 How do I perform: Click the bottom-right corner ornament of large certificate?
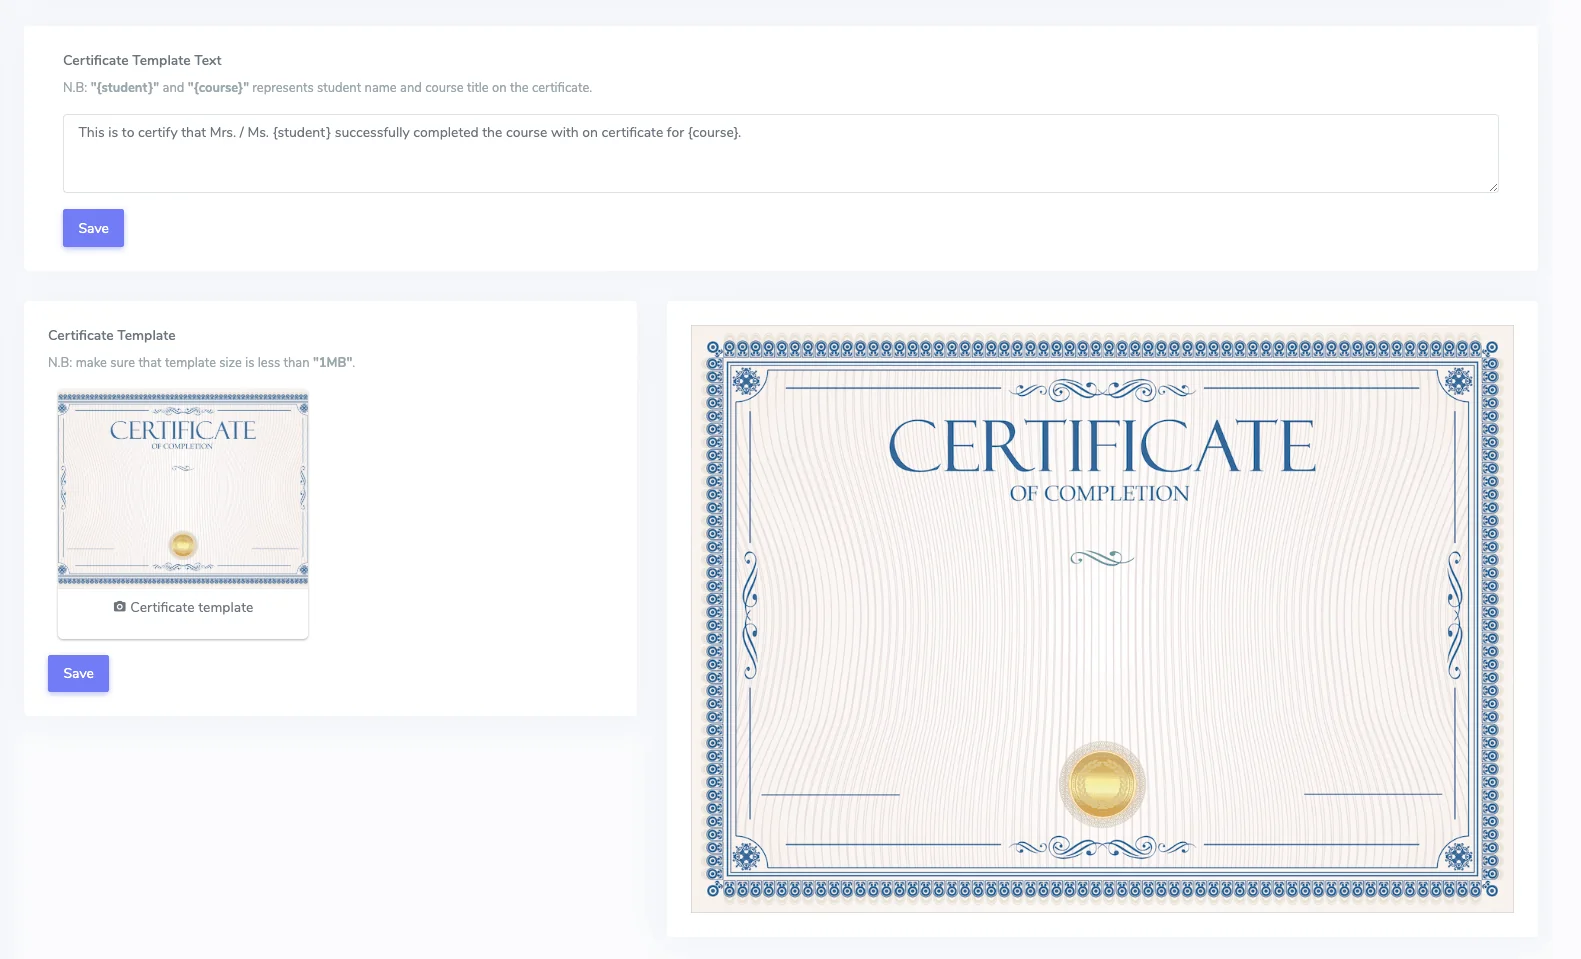(x=1458, y=856)
